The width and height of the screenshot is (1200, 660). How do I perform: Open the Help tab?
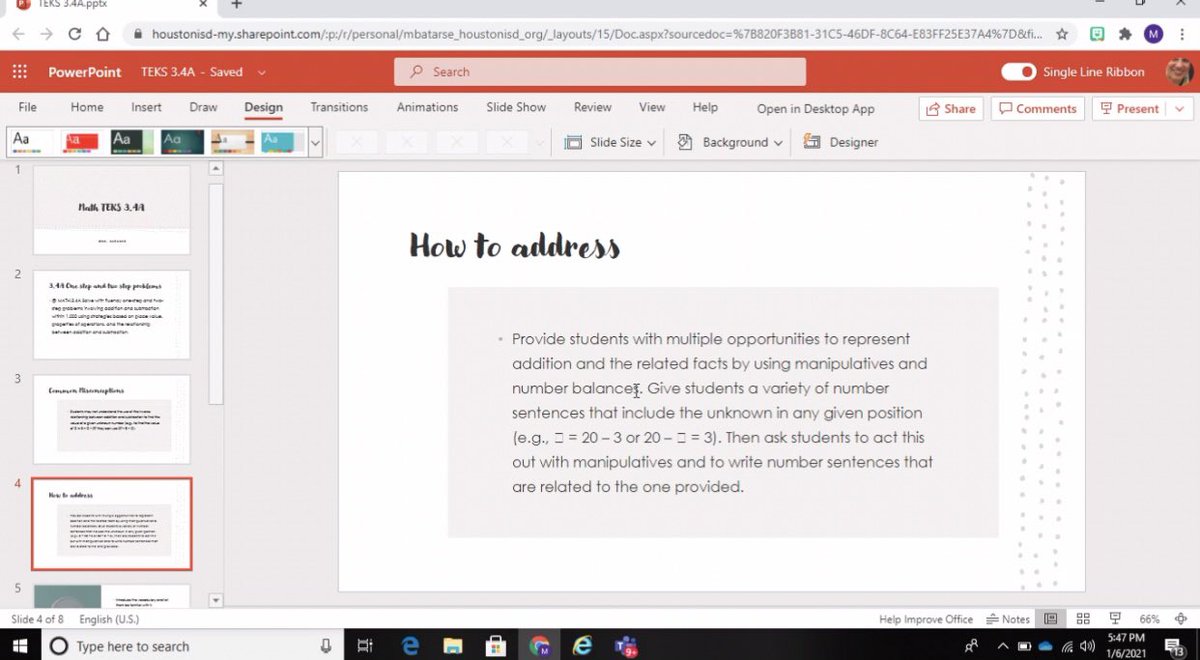[x=705, y=107]
